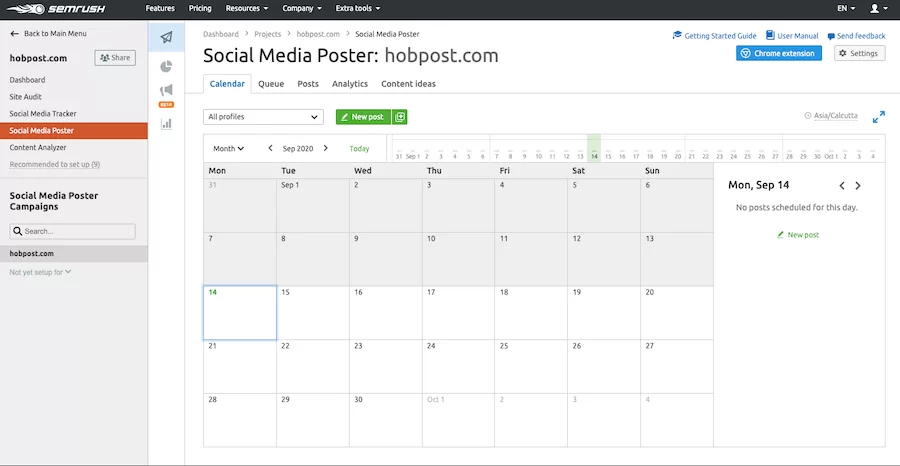Open the Resources menu

pos(247,8)
